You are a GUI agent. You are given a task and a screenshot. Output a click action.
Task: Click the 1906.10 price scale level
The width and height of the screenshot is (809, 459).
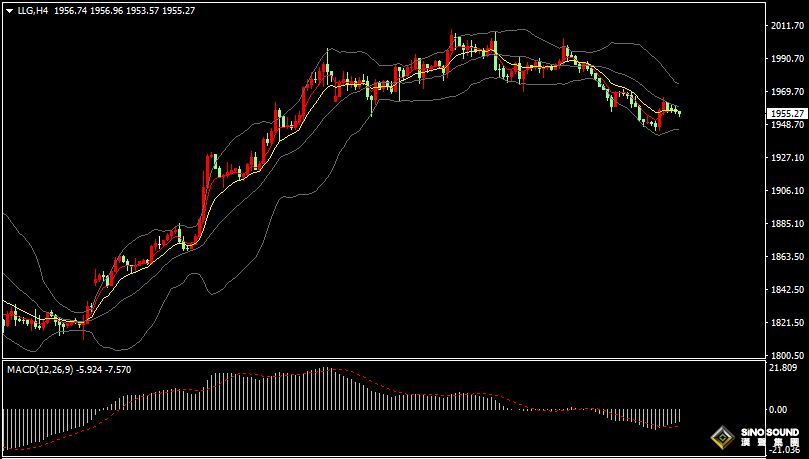pos(787,190)
